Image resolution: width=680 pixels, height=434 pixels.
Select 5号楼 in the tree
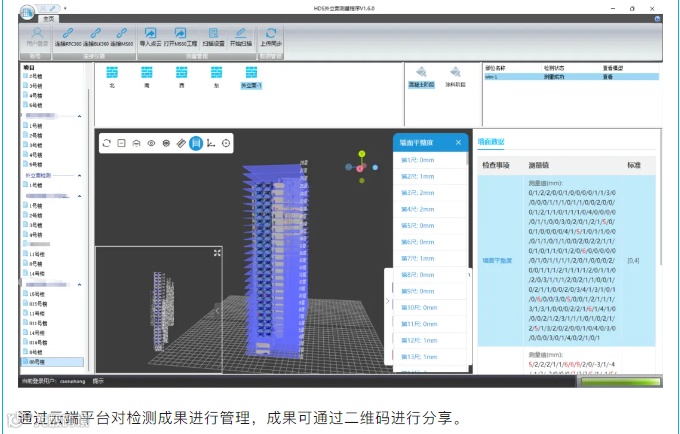coord(33,164)
